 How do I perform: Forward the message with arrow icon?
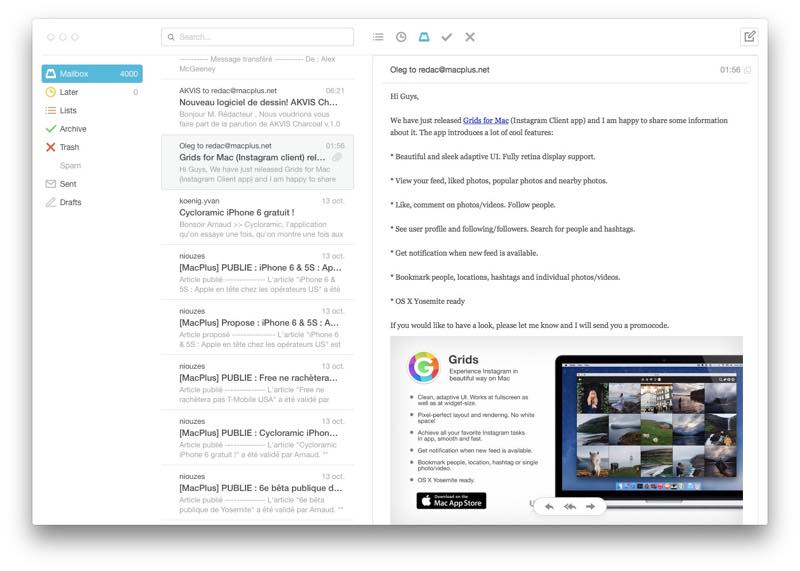tap(590, 506)
